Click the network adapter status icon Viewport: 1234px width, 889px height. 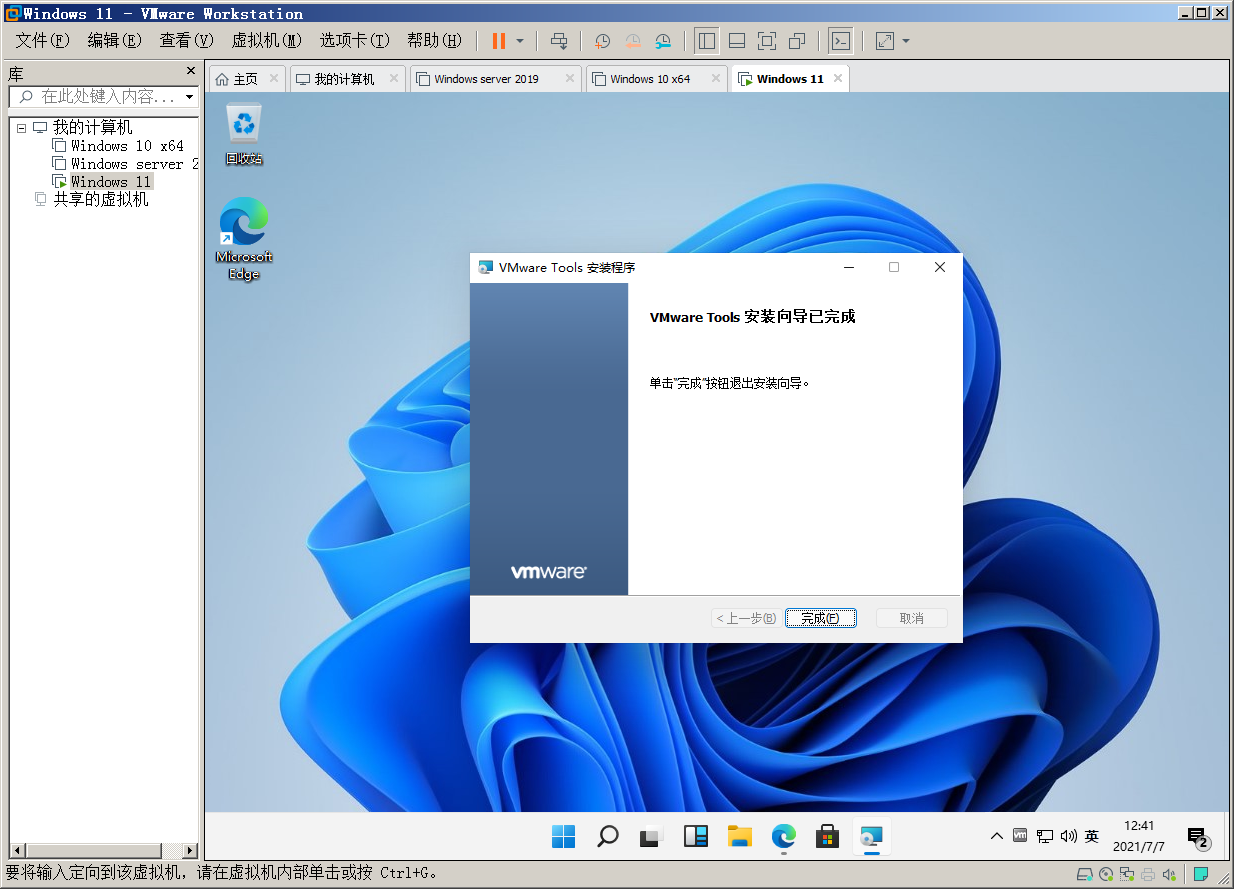(x=1129, y=874)
